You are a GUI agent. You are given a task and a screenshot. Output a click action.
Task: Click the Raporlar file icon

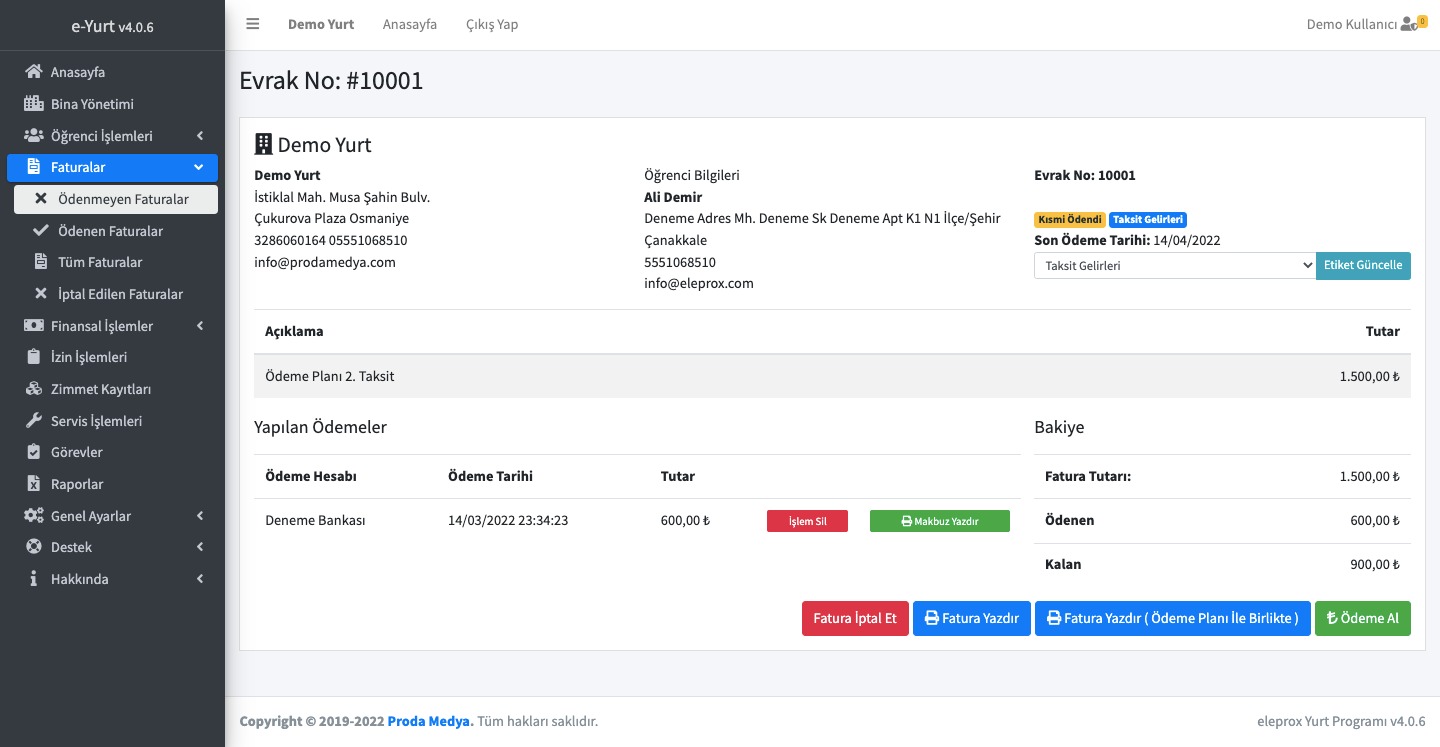[34, 484]
